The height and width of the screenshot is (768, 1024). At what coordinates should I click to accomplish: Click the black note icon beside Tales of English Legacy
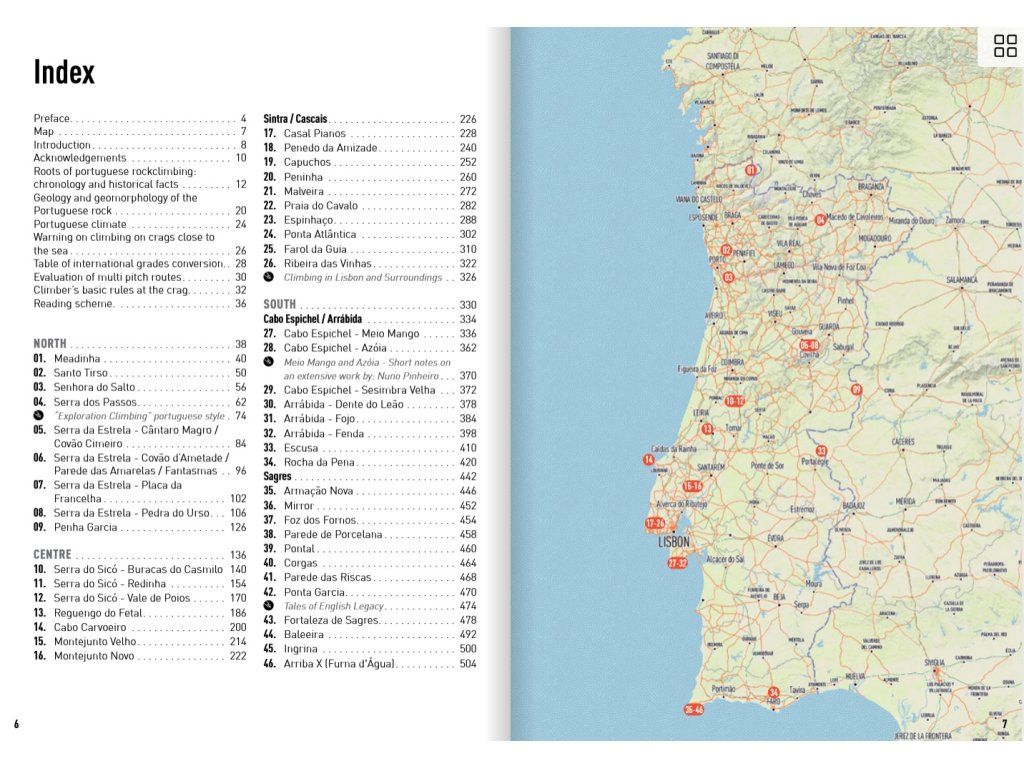coord(268,605)
